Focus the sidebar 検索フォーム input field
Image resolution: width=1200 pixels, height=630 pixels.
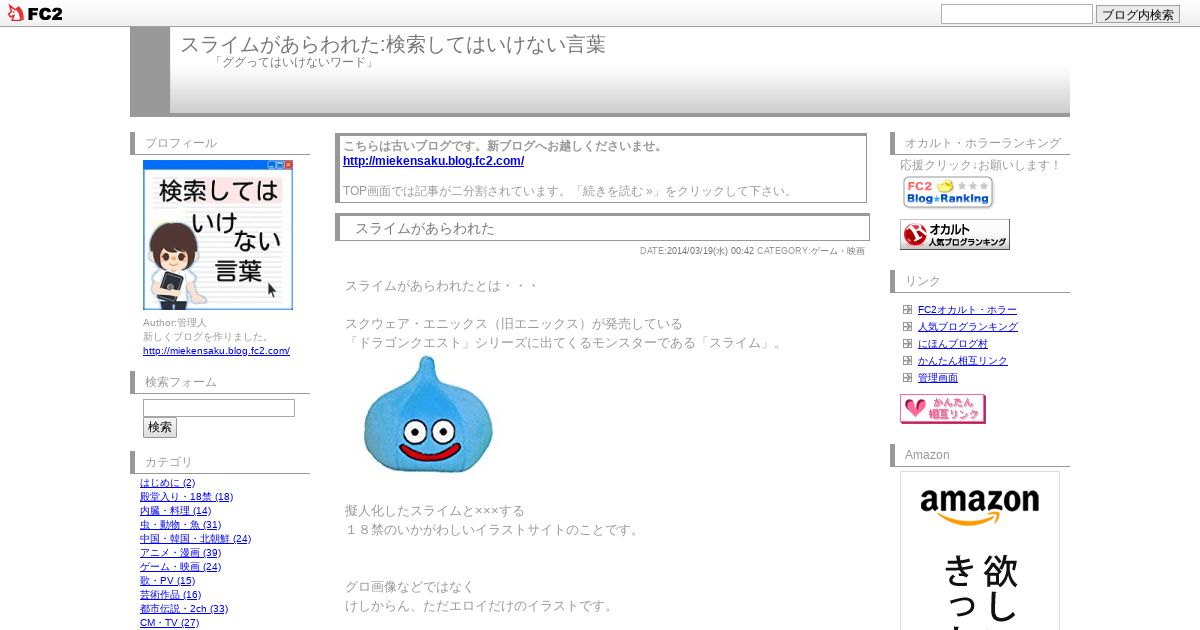point(219,408)
